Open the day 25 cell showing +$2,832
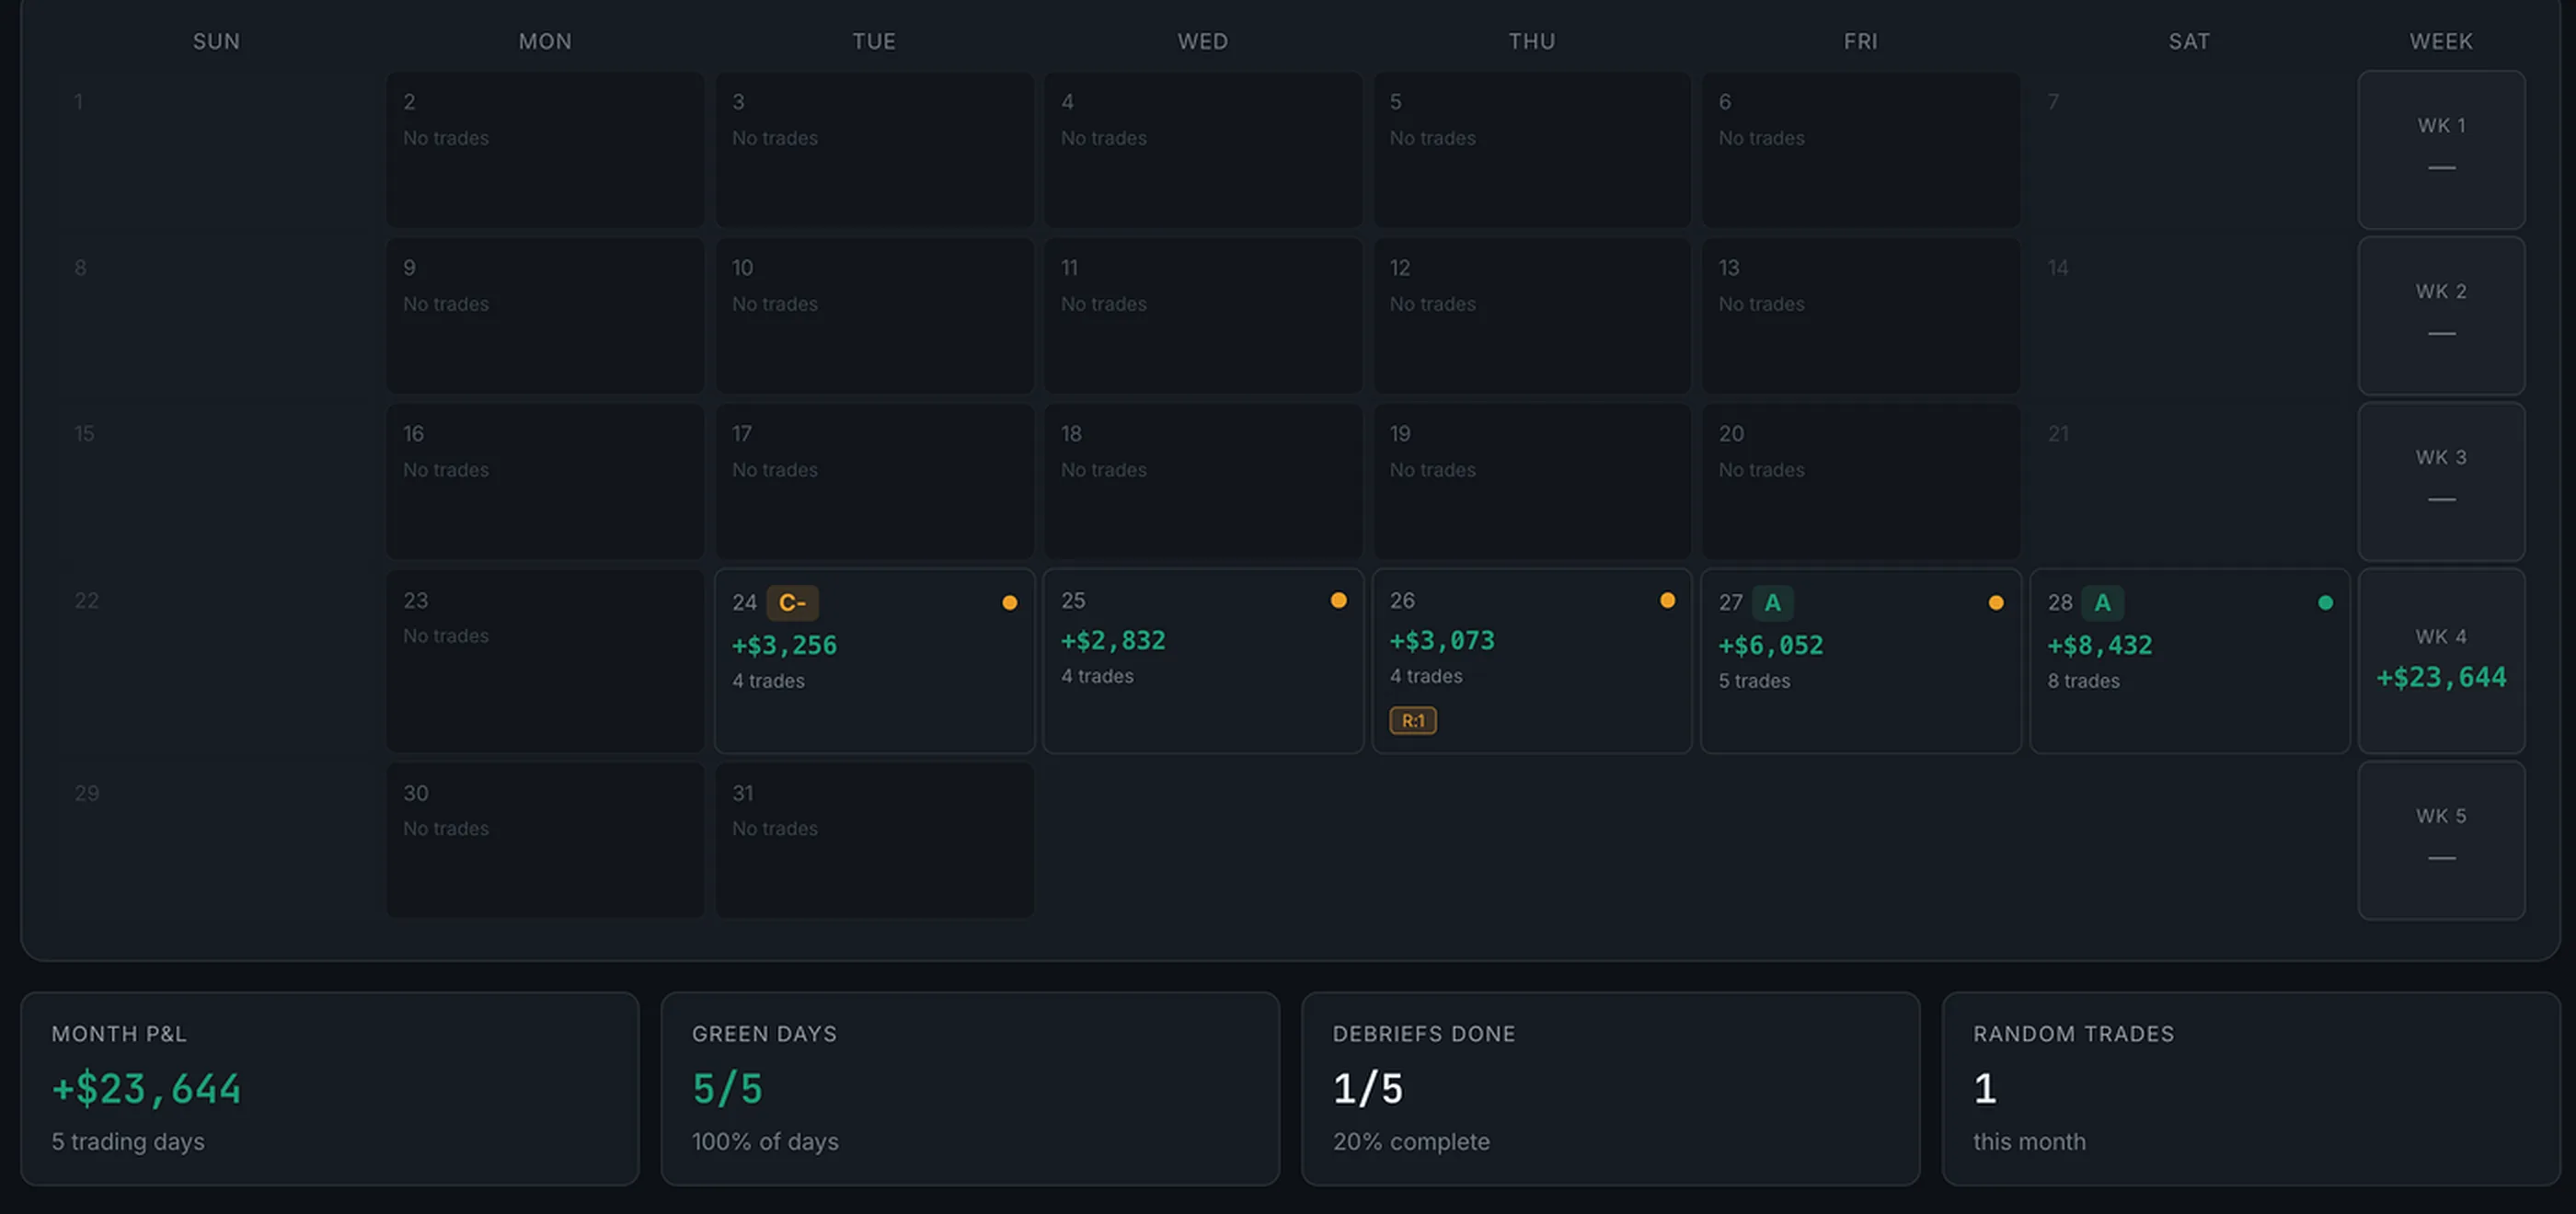Image resolution: width=2576 pixels, height=1214 pixels. click(x=1203, y=661)
